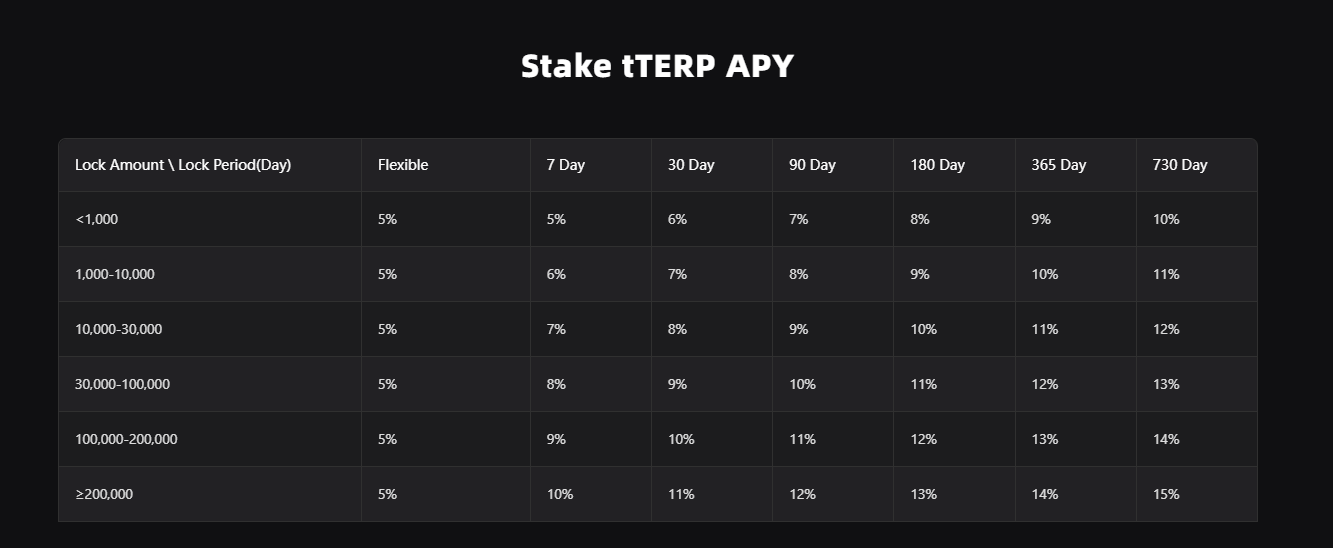Click the "10,000-30,000" row label
The image size is (1333, 548).
(119, 329)
